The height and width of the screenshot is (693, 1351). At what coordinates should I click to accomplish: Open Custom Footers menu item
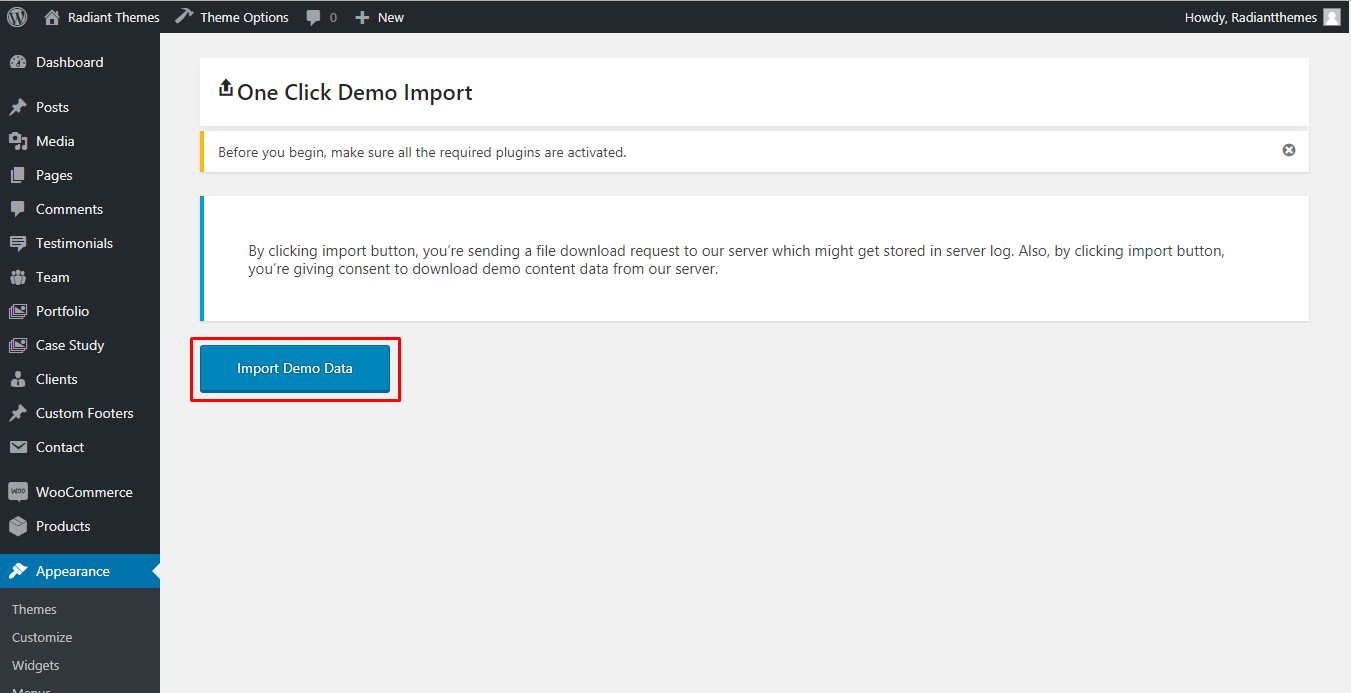84,413
